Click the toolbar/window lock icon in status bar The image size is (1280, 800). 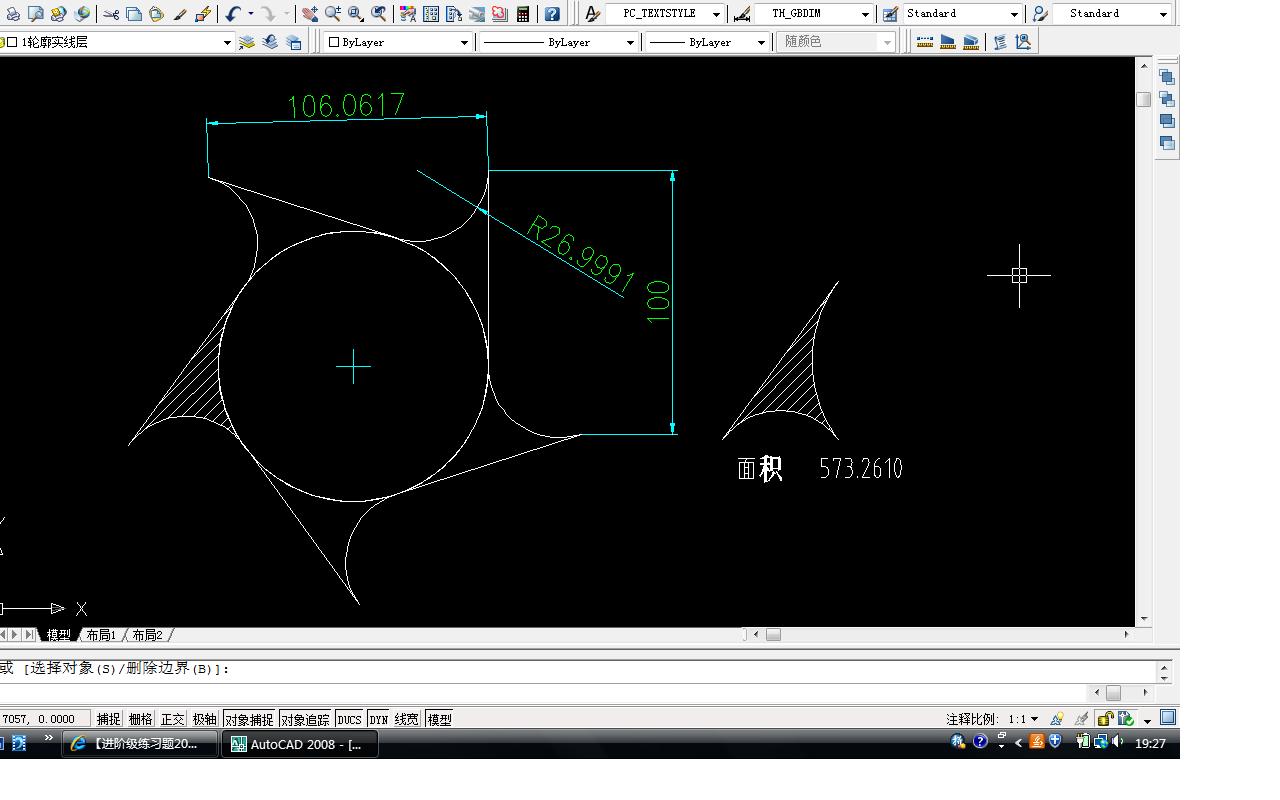tap(1105, 719)
